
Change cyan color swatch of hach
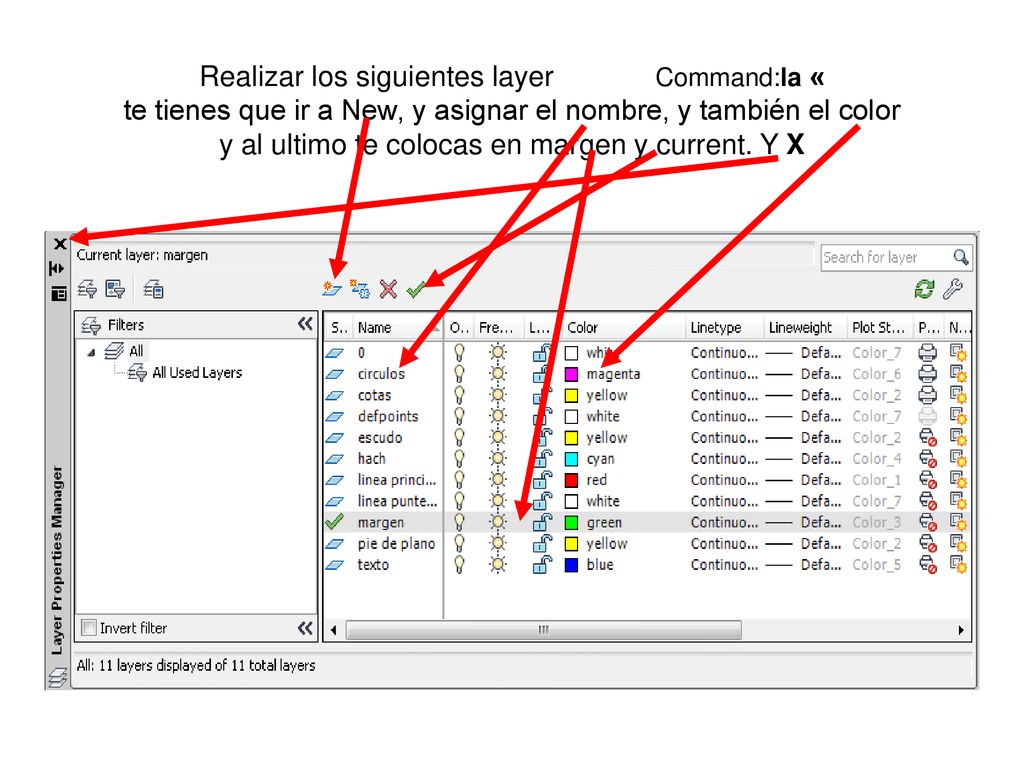[x=571, y=459]
